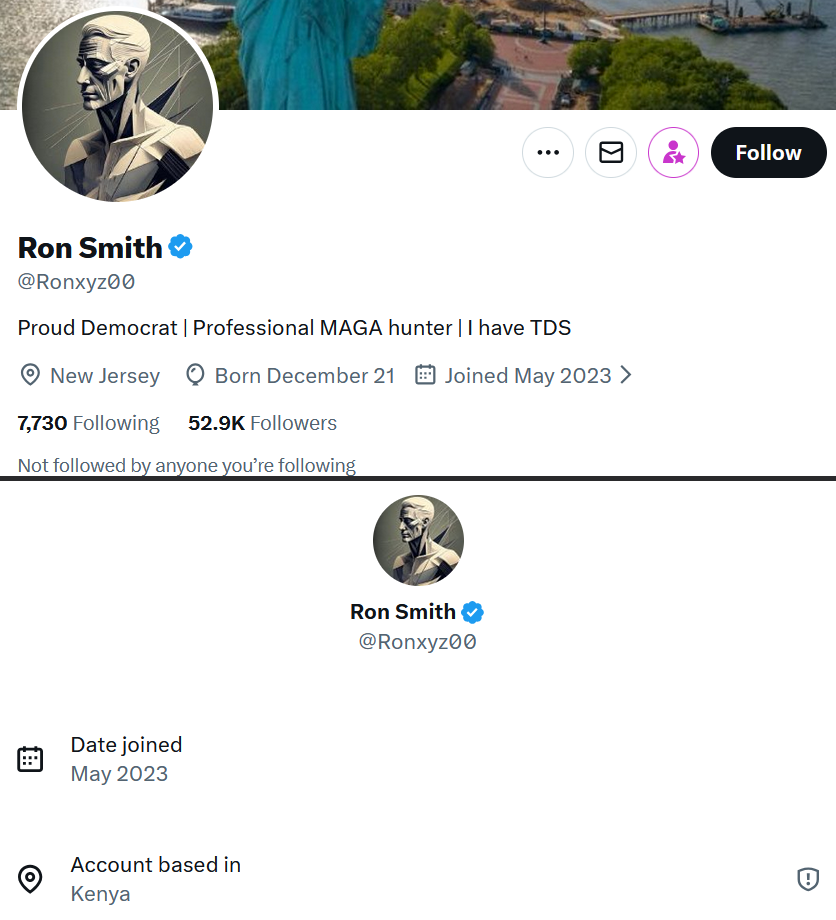
Task: Expand the Joined May 2023 chevron
Action: 626,375
